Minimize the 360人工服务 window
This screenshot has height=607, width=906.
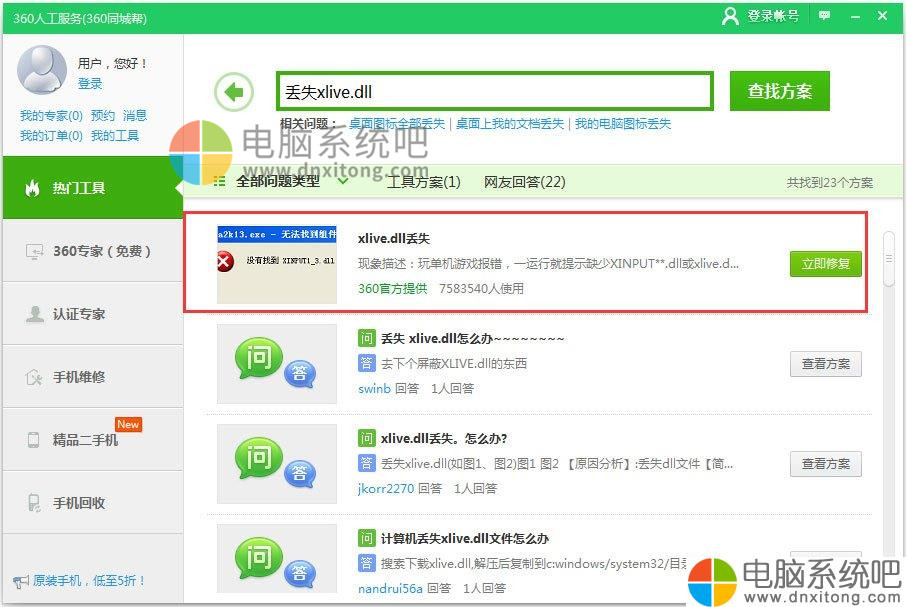click(x=855, y=16)
